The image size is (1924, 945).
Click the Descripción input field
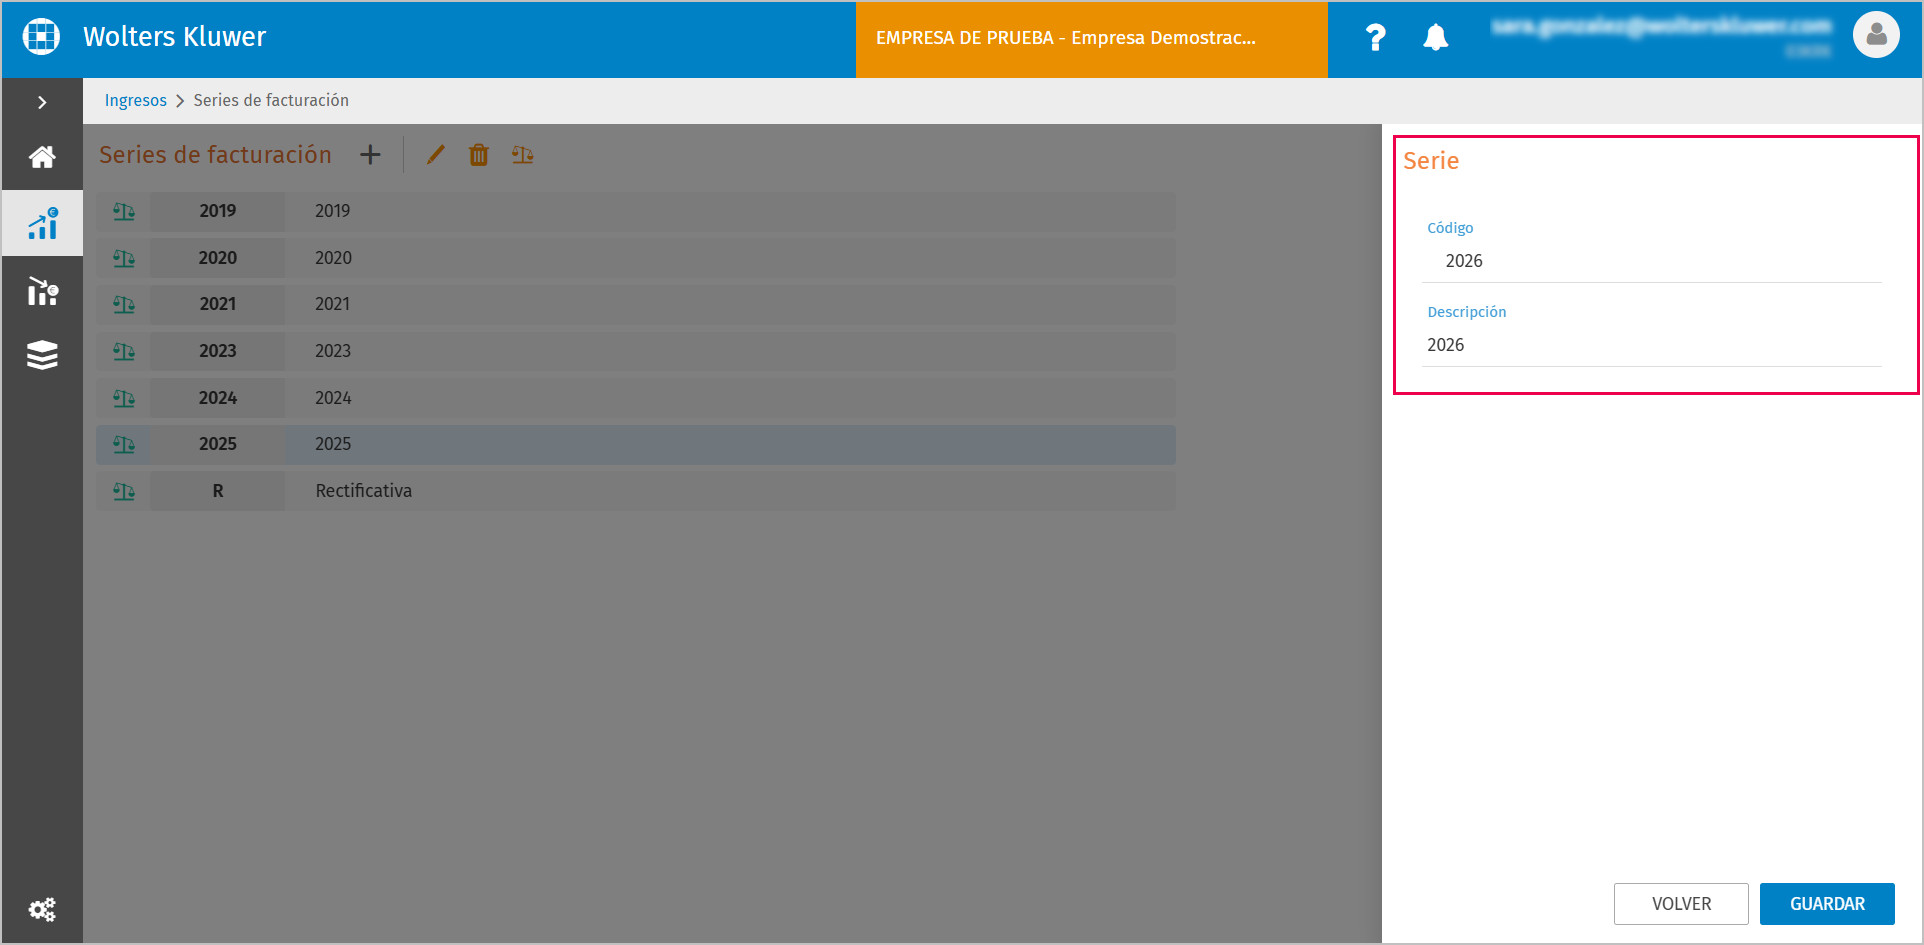point(1651,345)
